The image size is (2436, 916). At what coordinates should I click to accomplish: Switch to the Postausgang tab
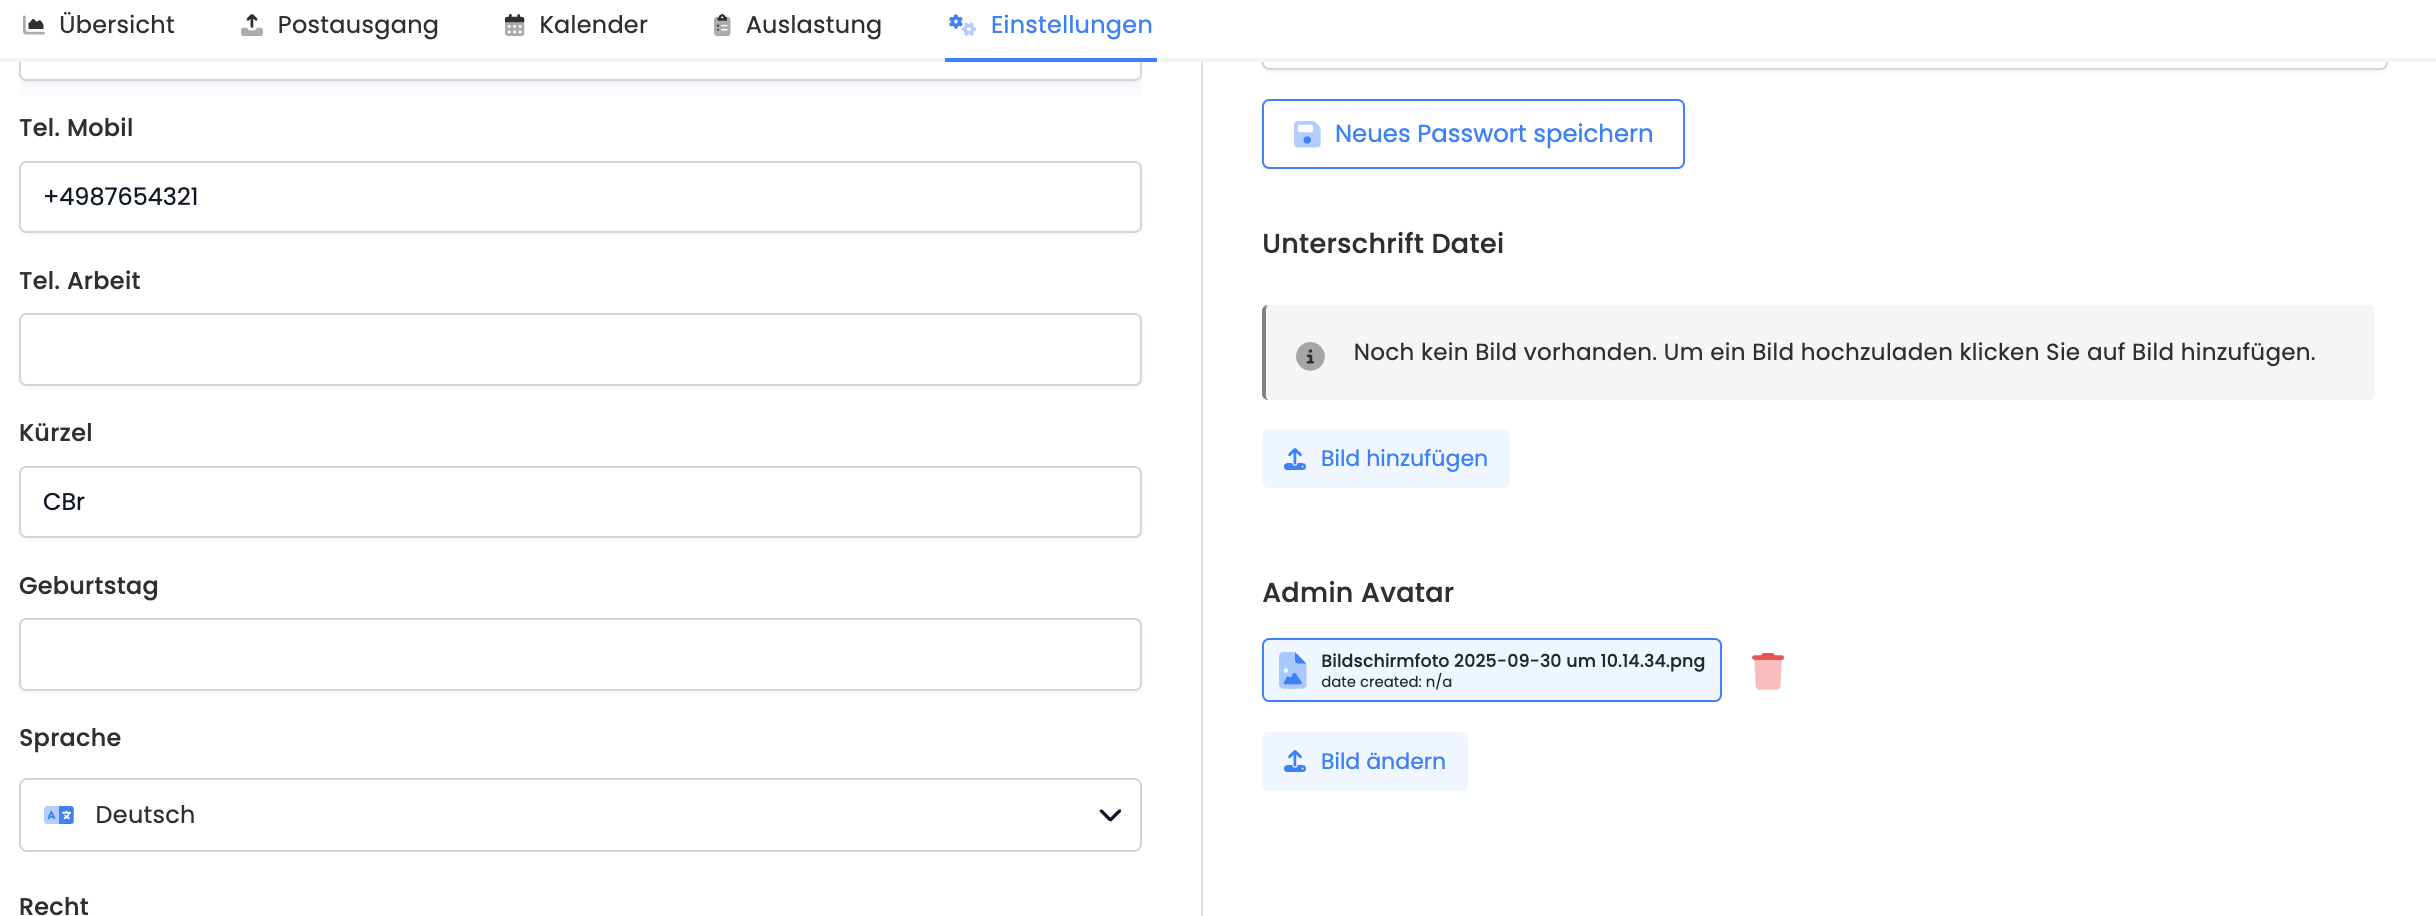coord(339,25)
